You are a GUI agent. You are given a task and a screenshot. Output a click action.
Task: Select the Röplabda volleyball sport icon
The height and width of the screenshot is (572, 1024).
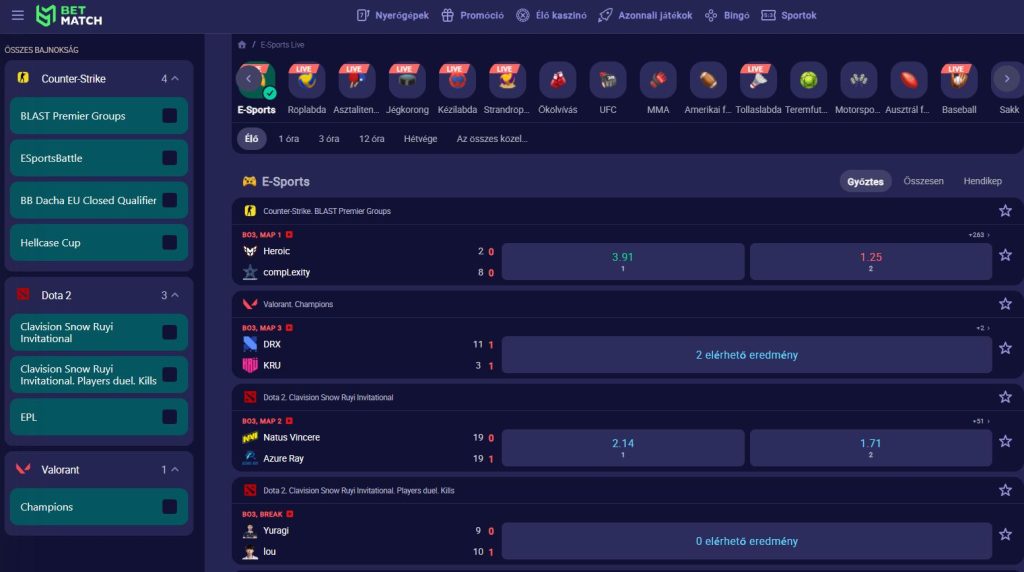point(306,80)
